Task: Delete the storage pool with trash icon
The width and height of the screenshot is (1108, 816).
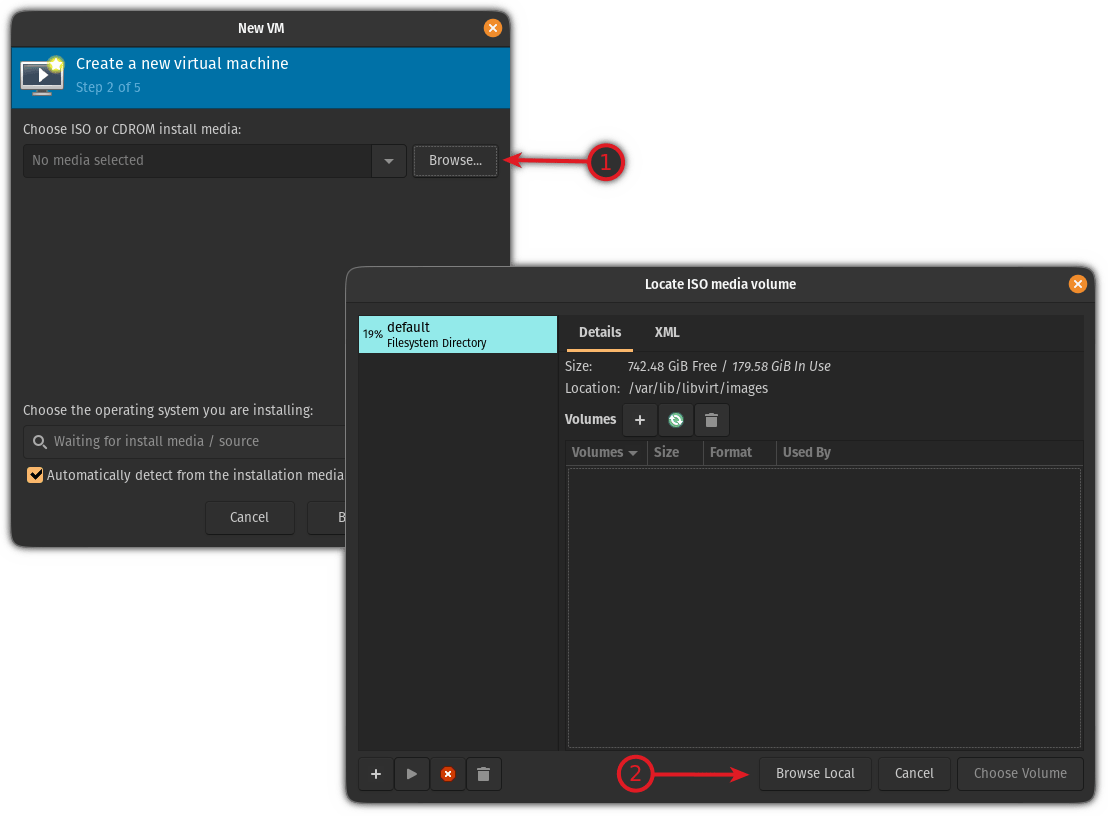Action: 483,774
